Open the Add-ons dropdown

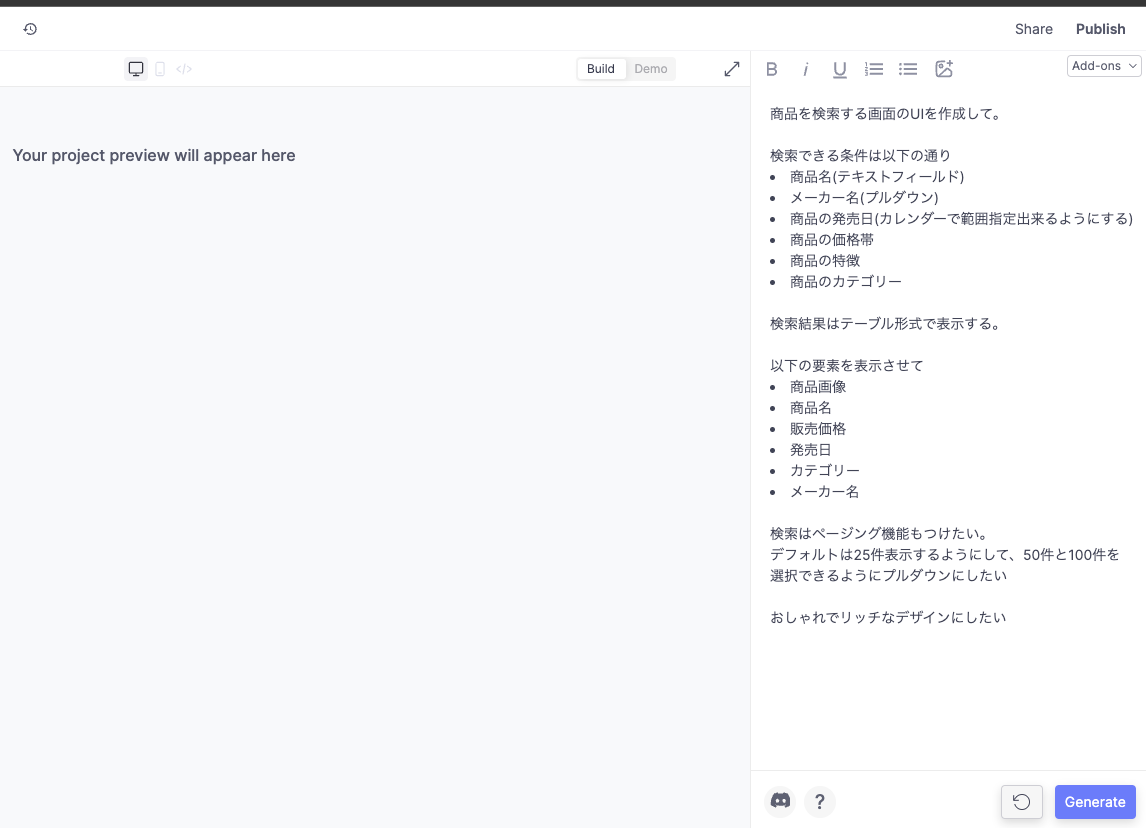pyautogui.click(x=1104, y=66)
